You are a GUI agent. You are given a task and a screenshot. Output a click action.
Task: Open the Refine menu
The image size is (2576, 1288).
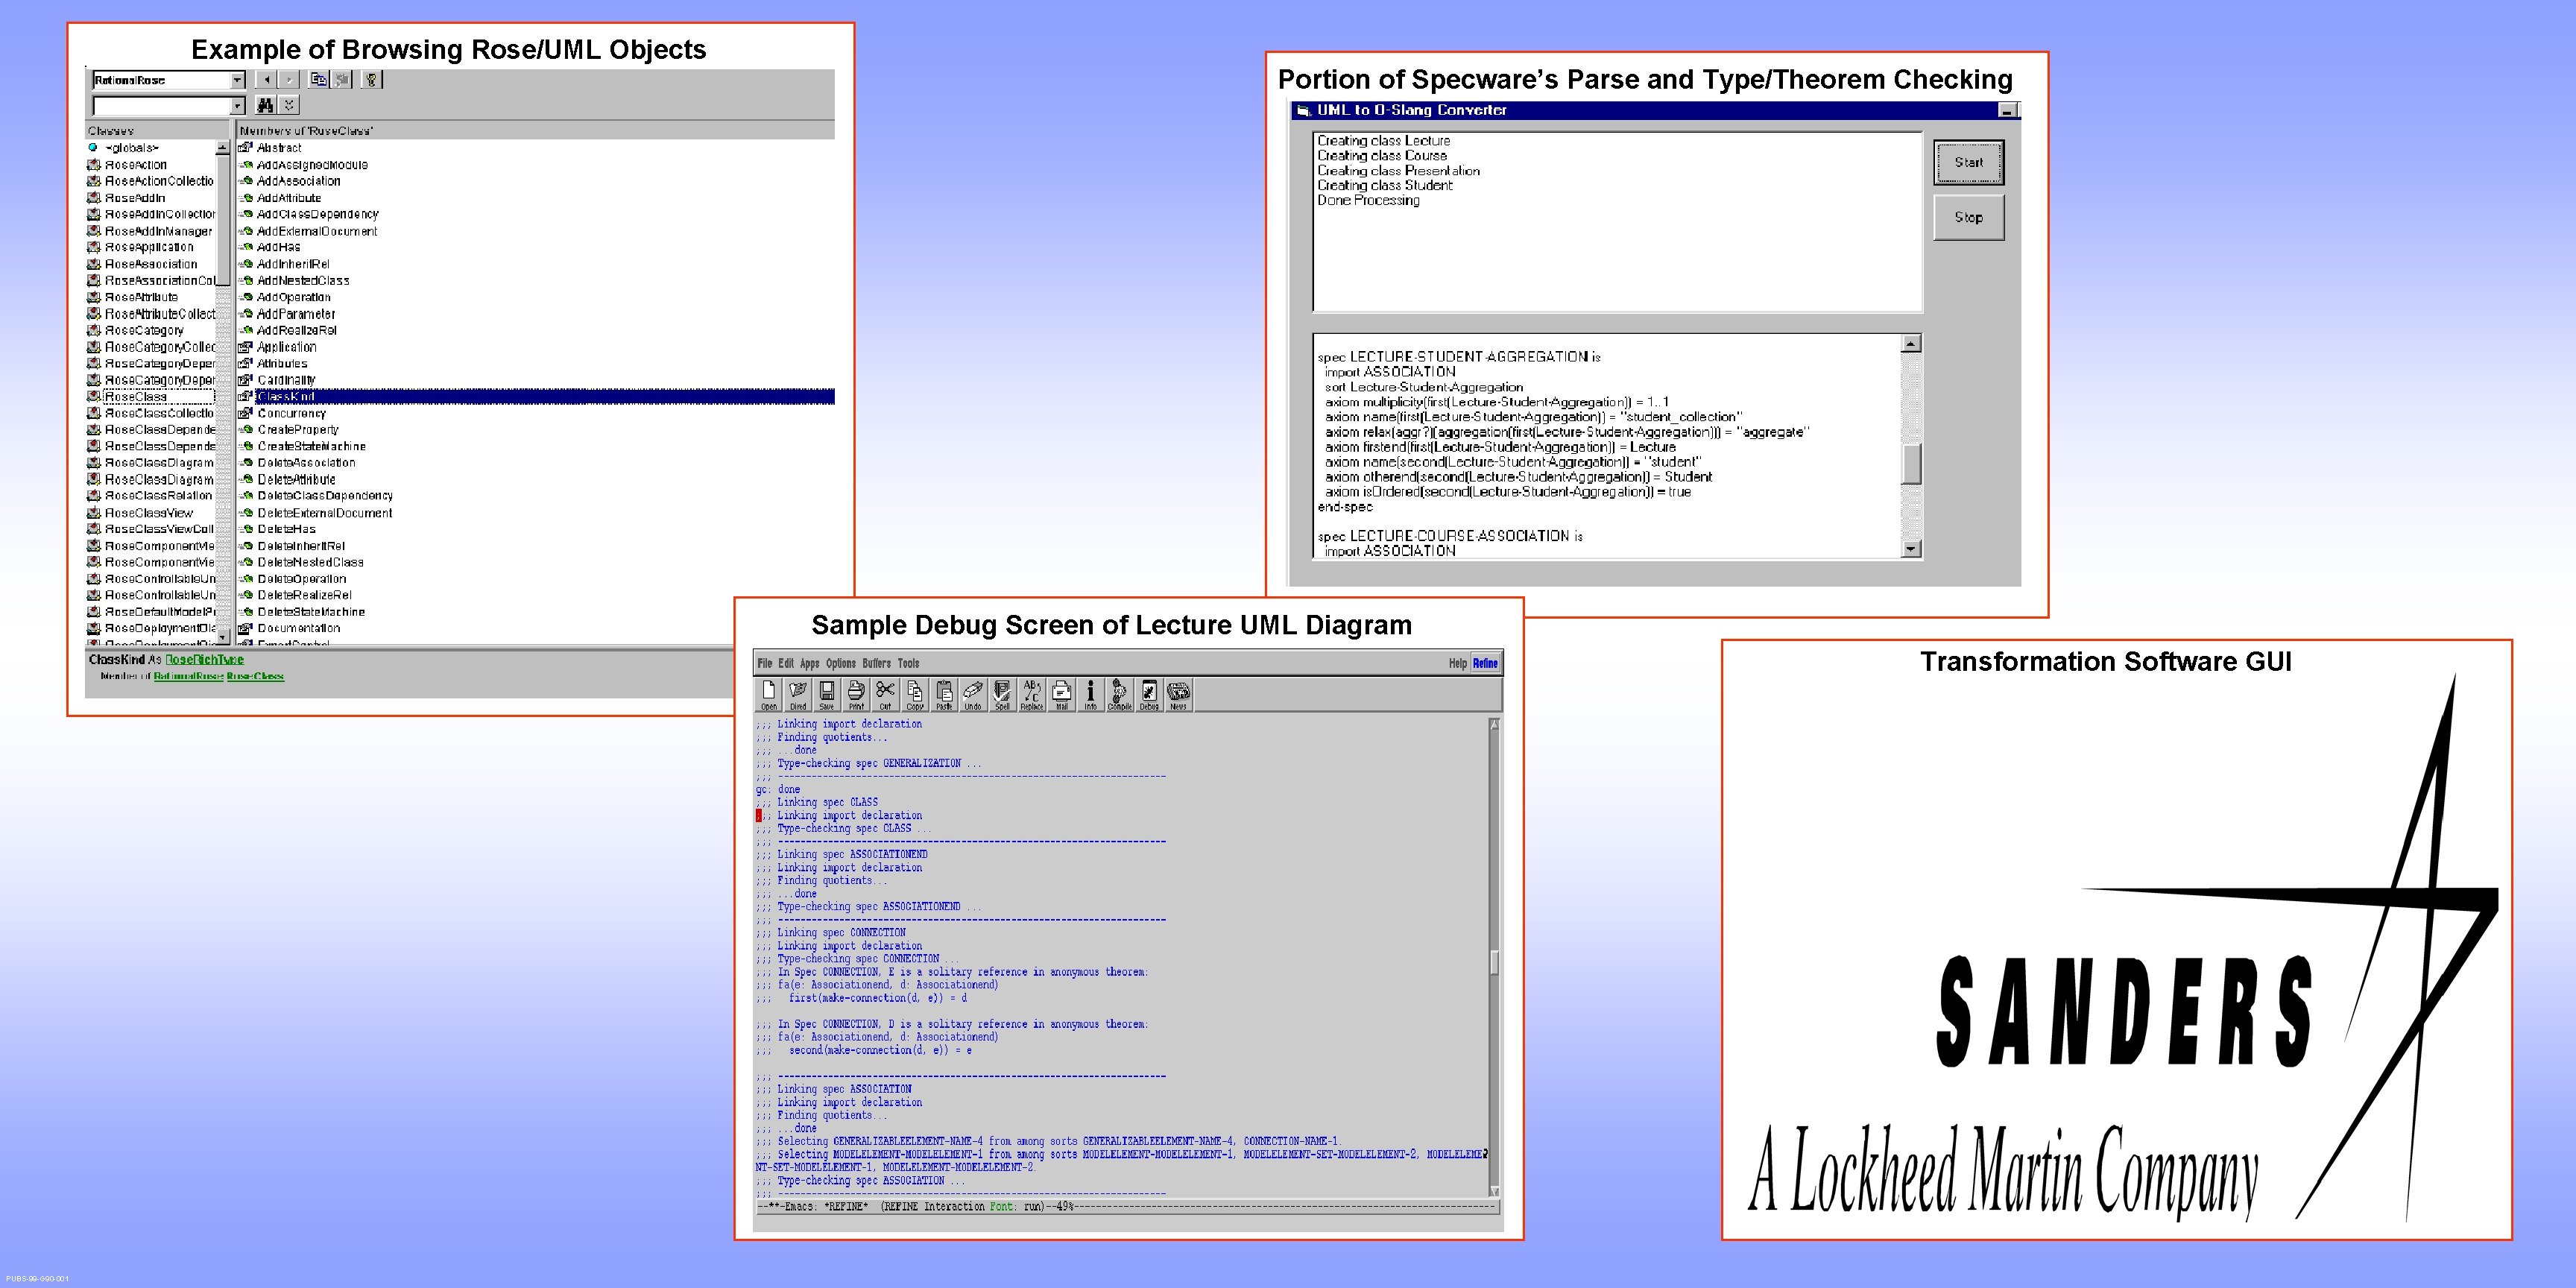point(1485,663)
